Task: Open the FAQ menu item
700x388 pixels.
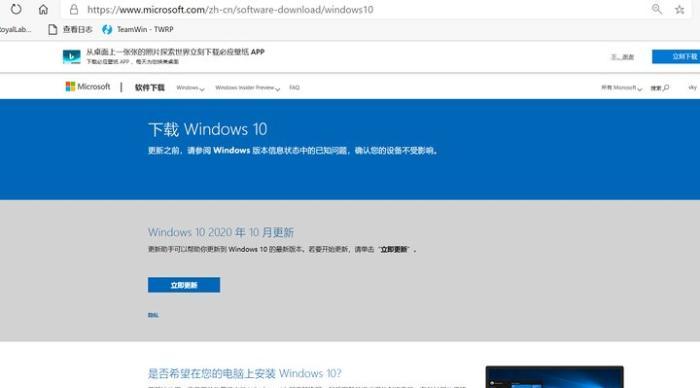Action: (294, 88)
